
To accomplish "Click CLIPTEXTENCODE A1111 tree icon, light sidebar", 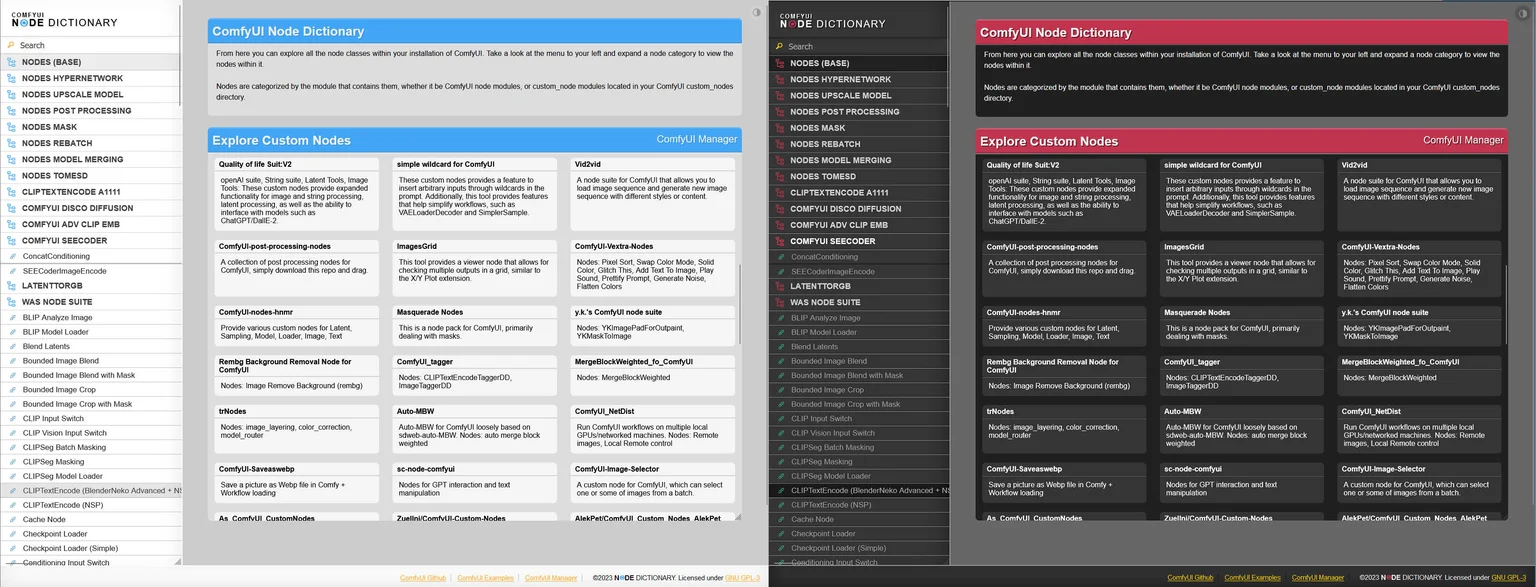I will [11, 192].
